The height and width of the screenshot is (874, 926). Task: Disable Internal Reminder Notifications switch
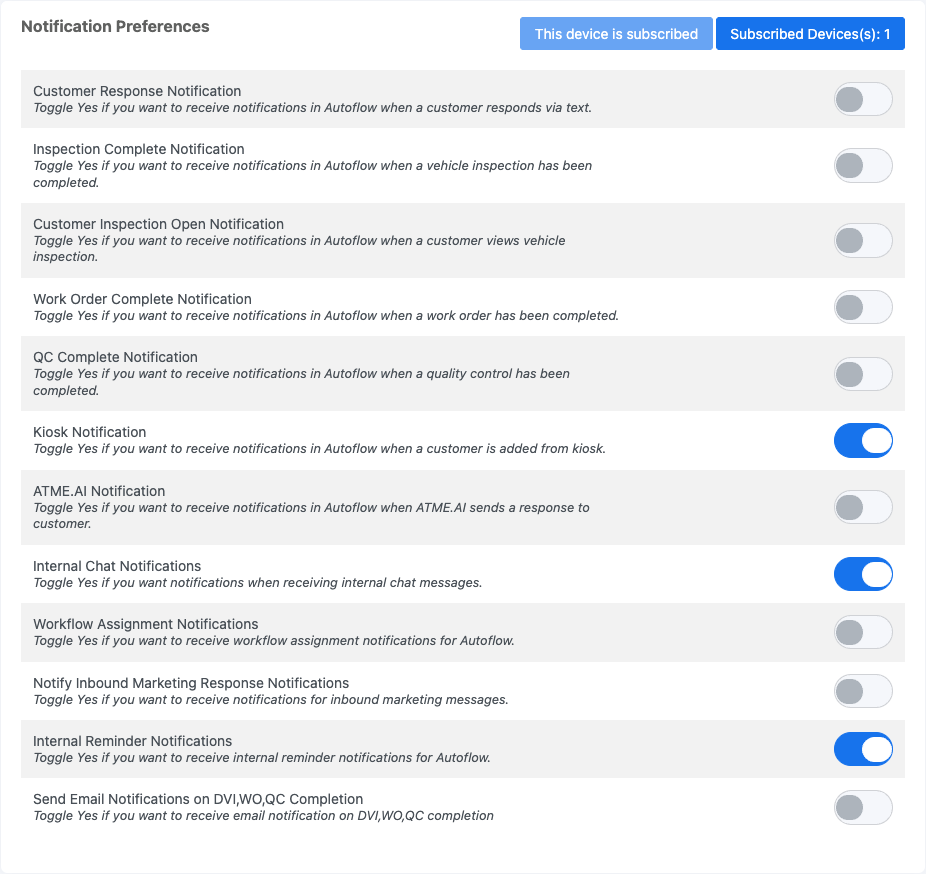(862, 749)
